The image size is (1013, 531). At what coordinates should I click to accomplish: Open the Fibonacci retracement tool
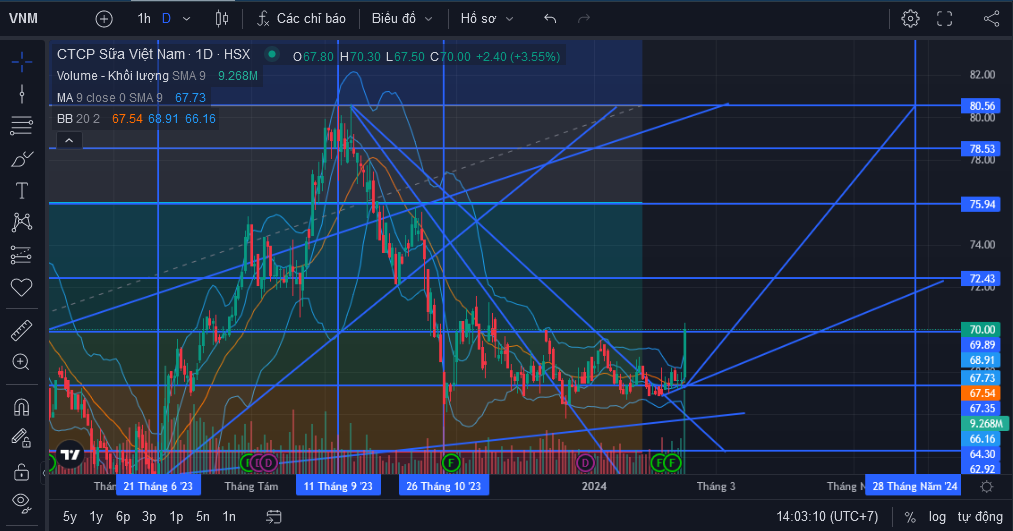pyautogui.click(x=21, y=125)
